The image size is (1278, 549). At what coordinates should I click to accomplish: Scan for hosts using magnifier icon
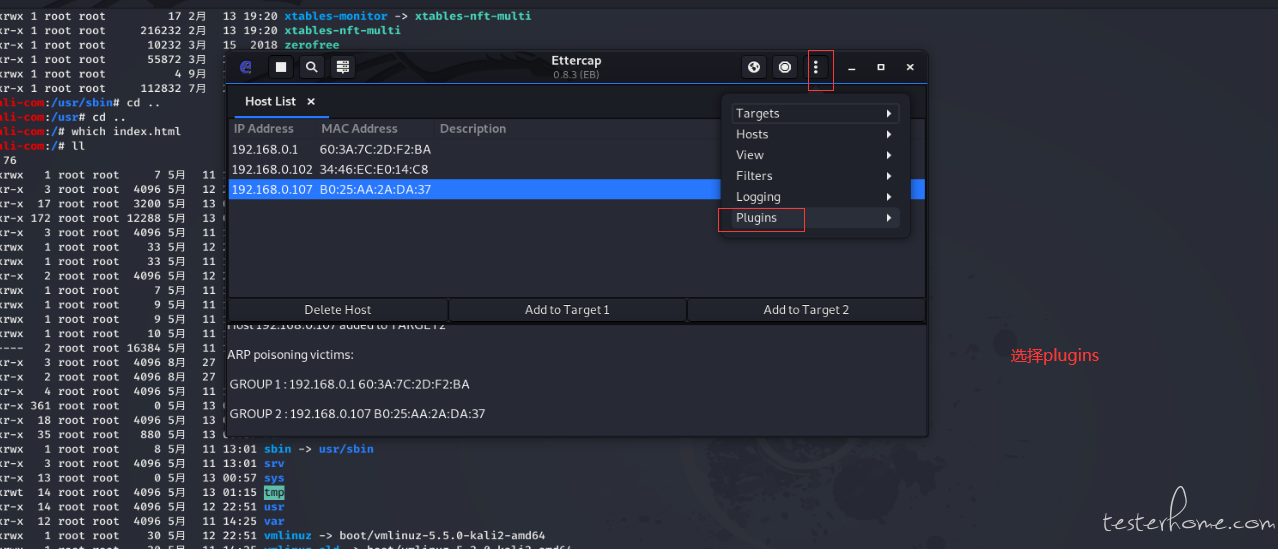pos(312,67)
